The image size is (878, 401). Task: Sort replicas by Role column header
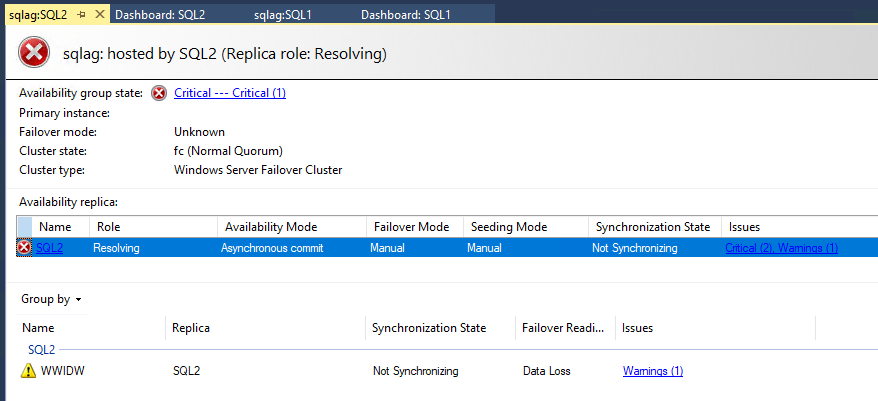pos(109,227)
